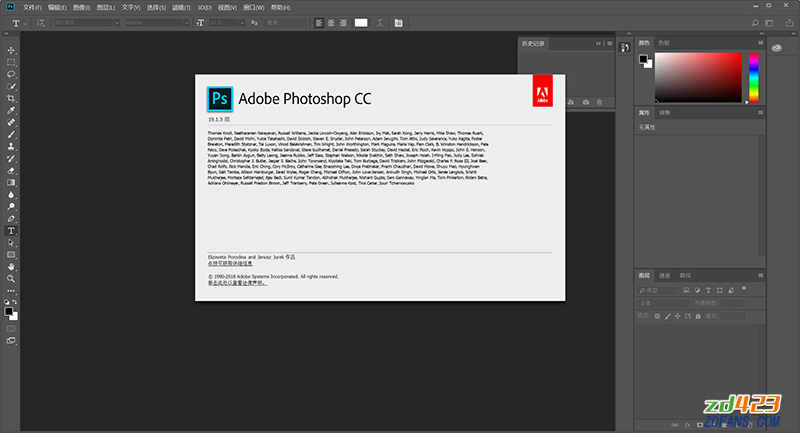Screen dimensions: 800x433
Task: Select the Lasso tool
Action: pos(11,74)
